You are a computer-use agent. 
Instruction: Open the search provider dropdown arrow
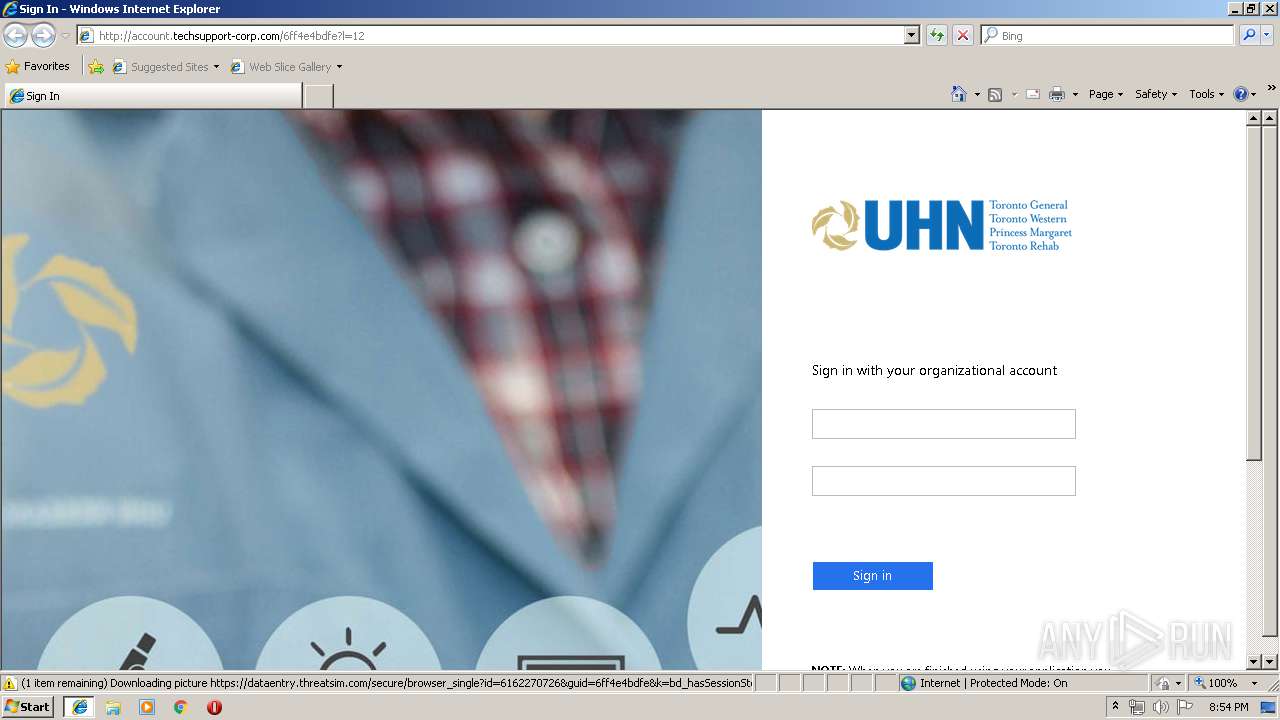click(x=1267, y=35)
